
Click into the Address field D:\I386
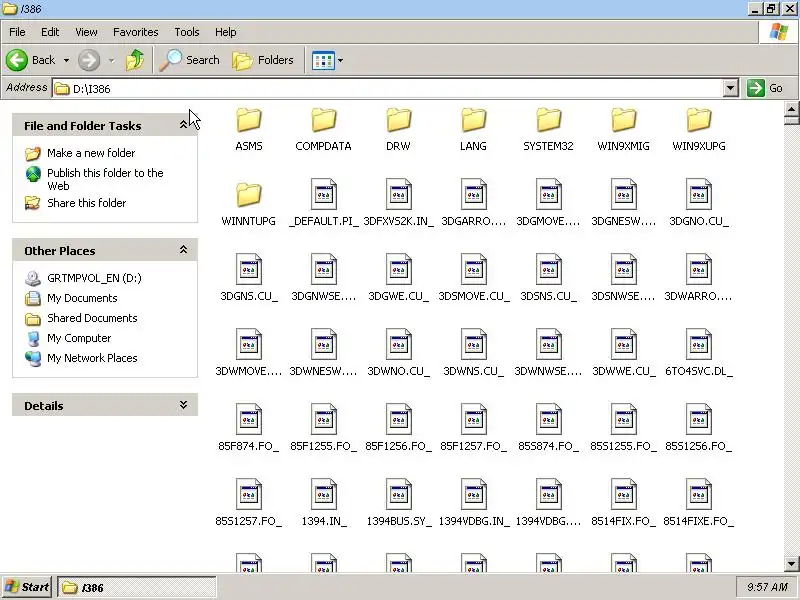click(388, 88)
